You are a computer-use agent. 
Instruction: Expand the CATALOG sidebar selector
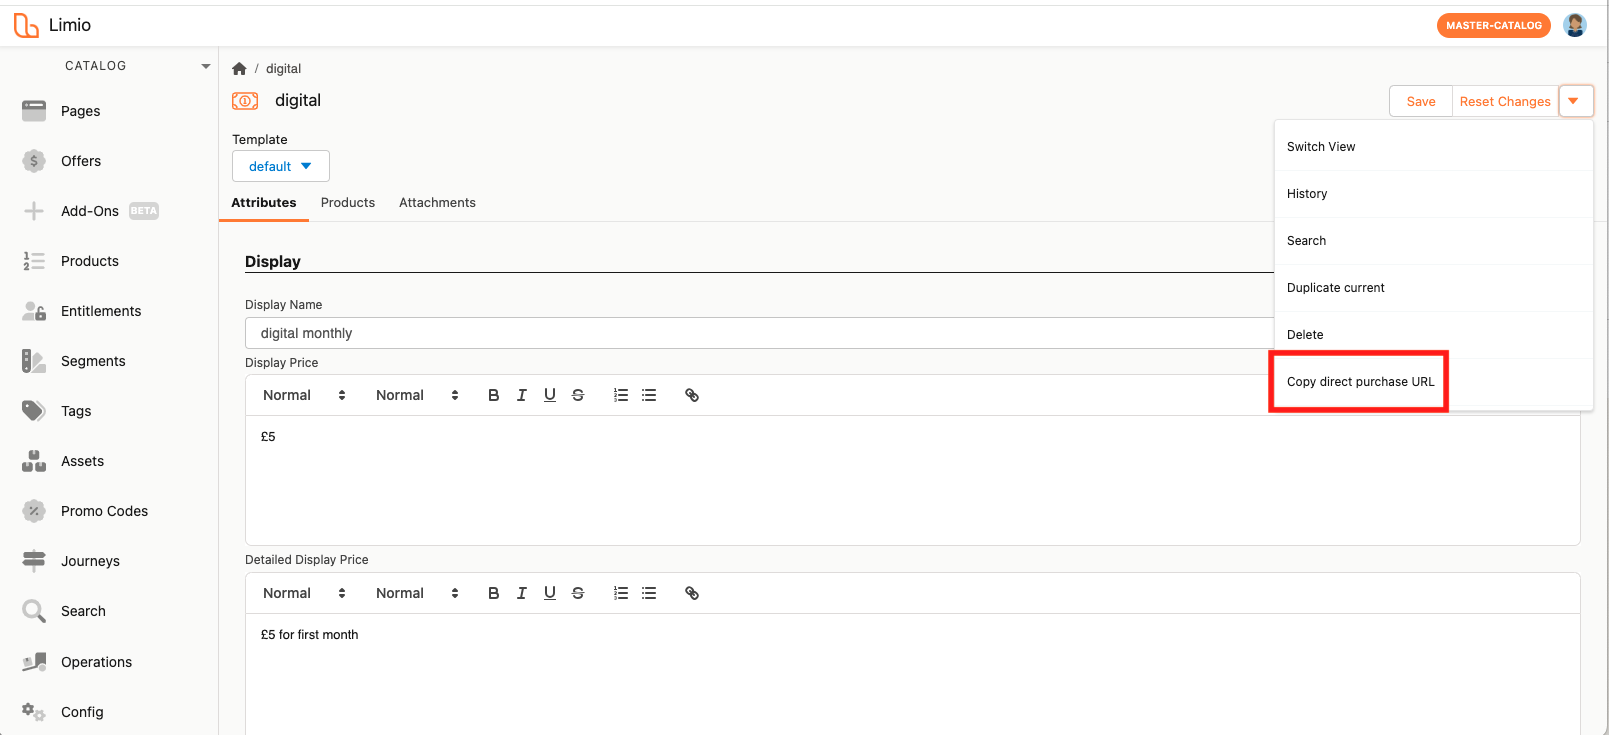point(136,66)
